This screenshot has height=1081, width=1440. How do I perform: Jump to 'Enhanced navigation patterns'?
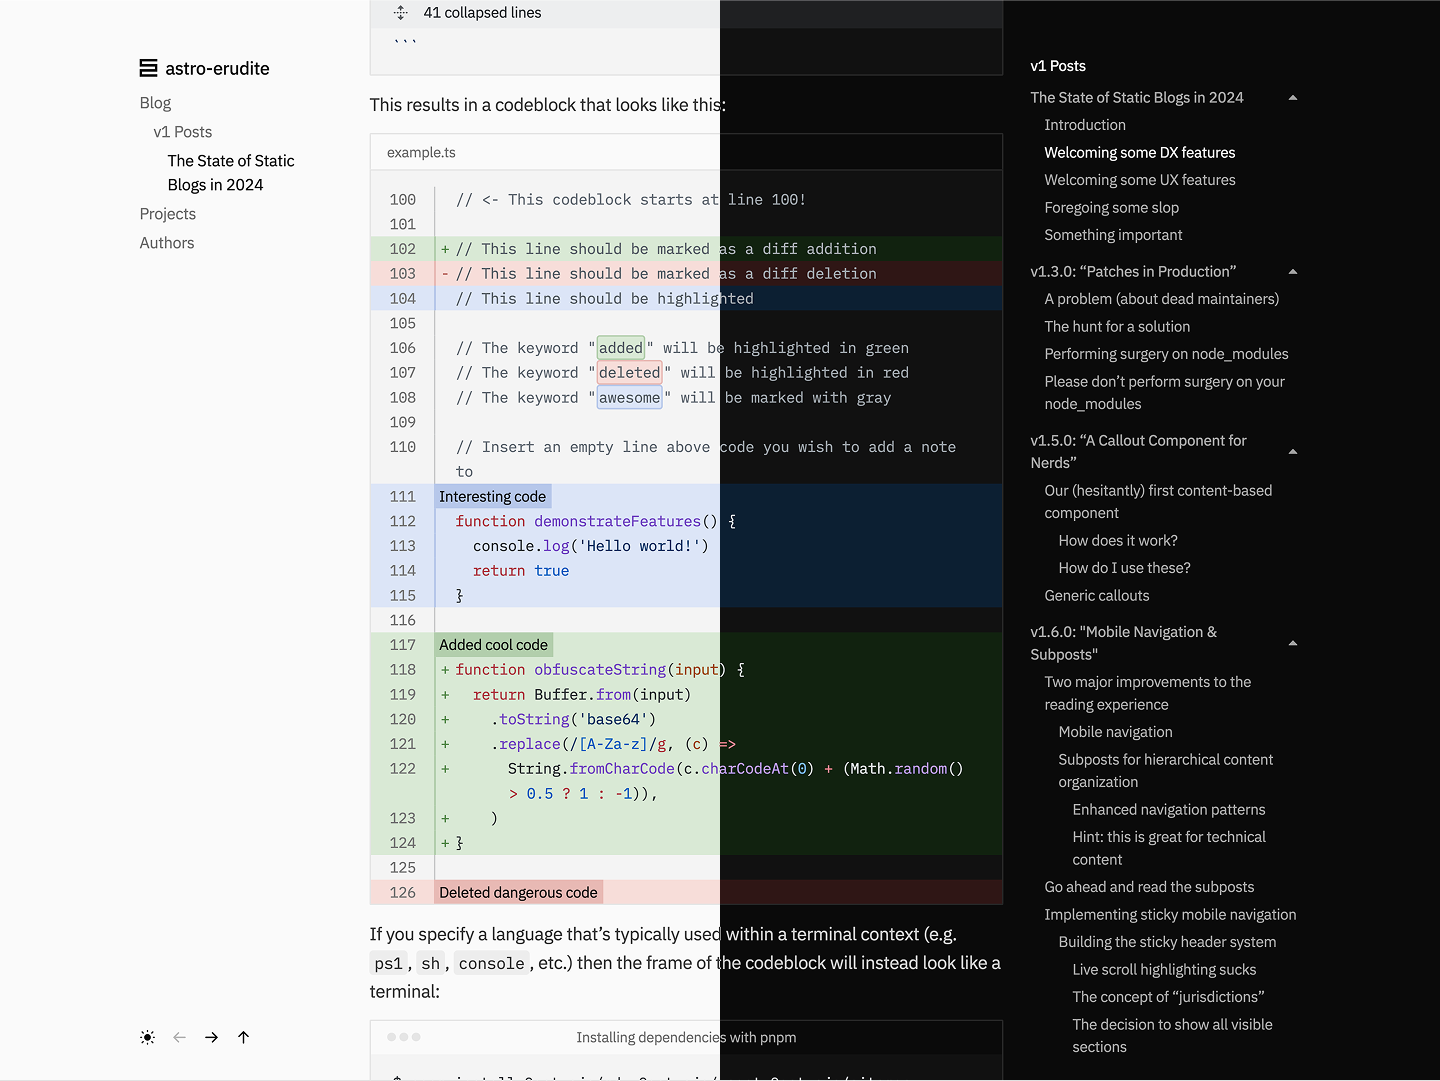[x=1169, y=810]
